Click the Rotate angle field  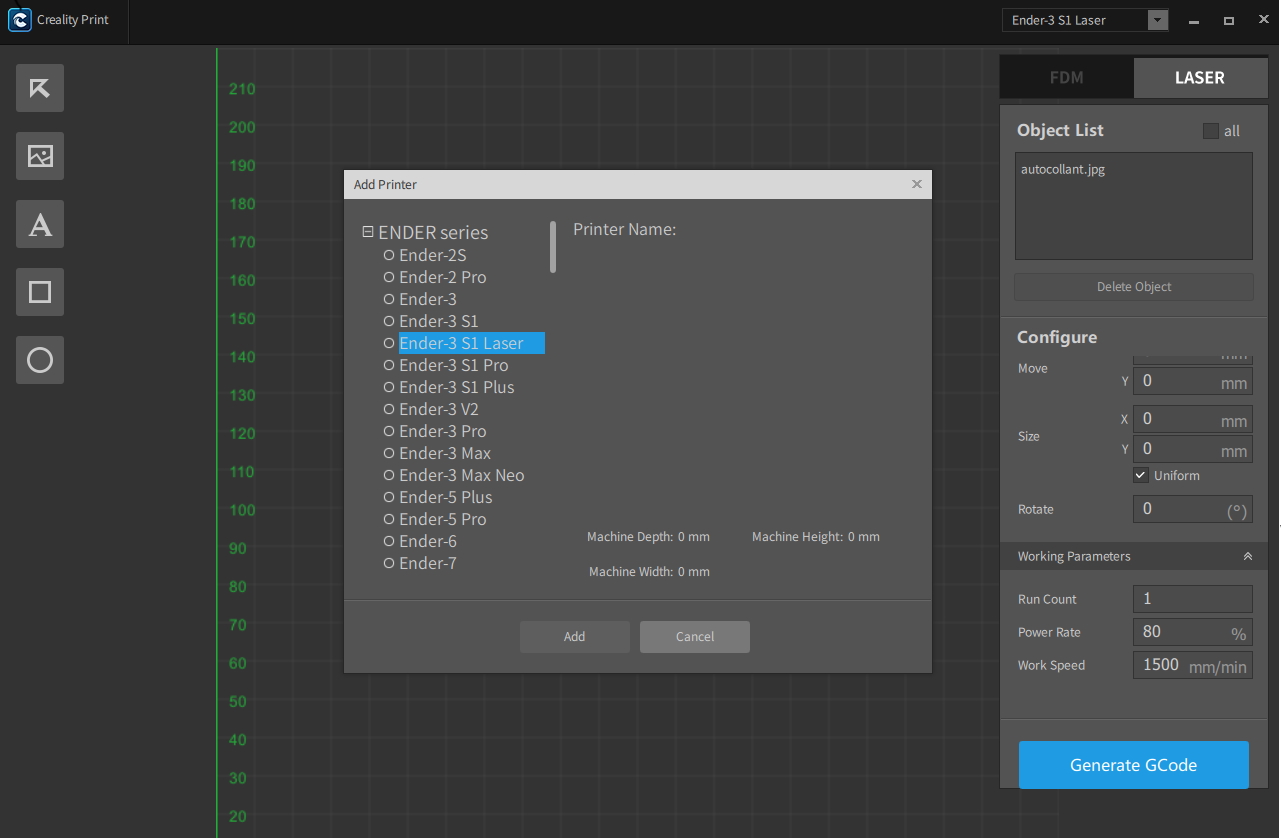pyautogui.click(x=1193, y=509)
